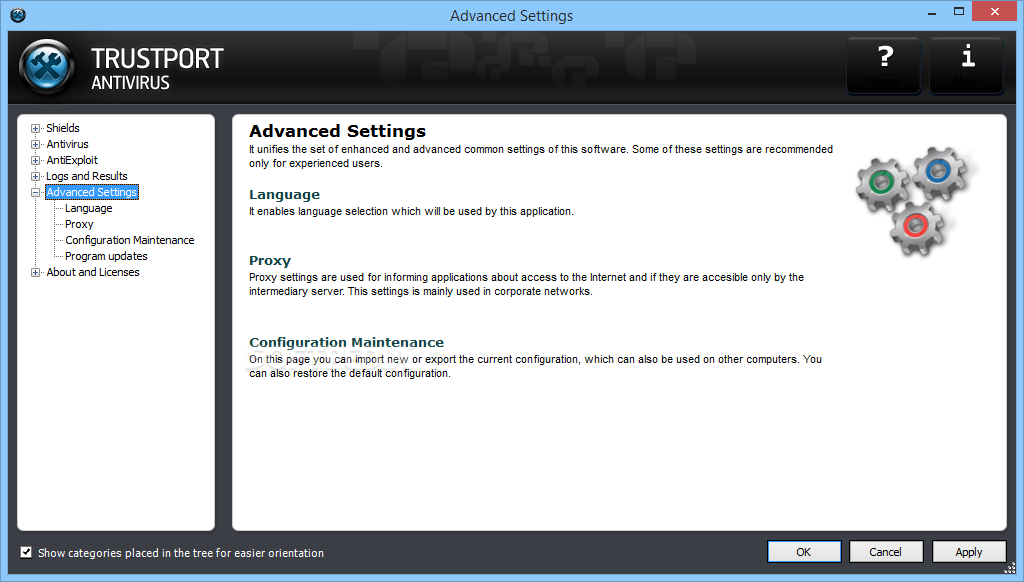Select Antivirus in the tree
Screen dimensions: 1024x582
(67, 144)
